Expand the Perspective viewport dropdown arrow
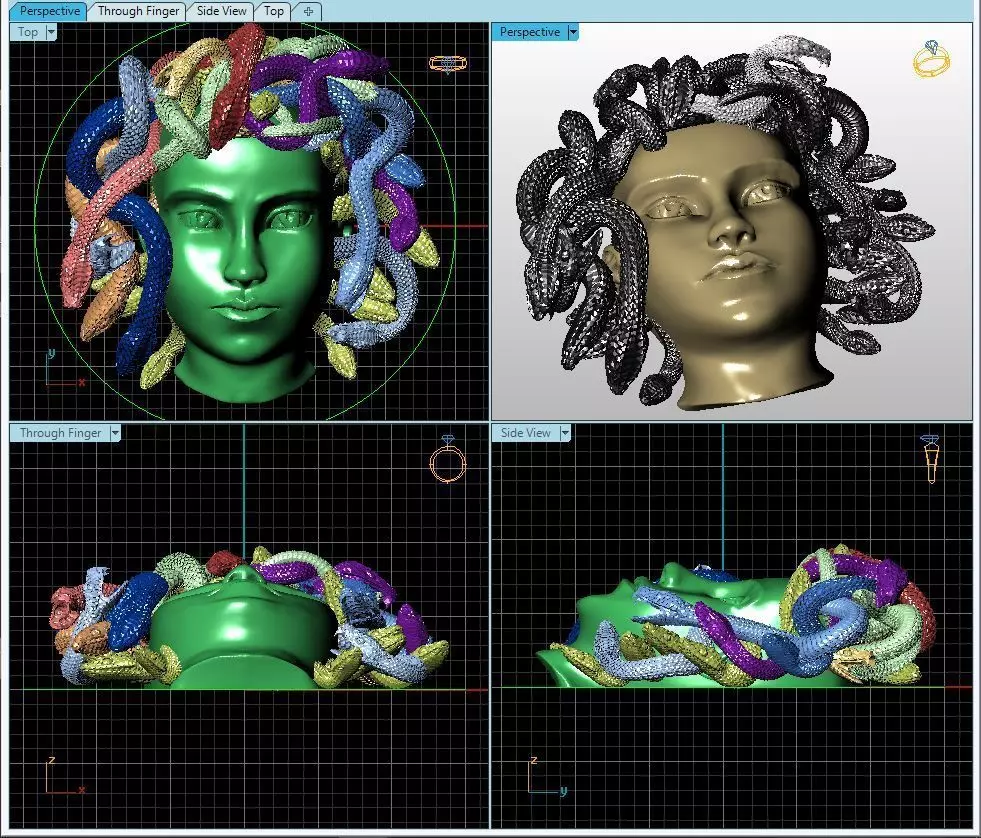 (x=573, y=32)
